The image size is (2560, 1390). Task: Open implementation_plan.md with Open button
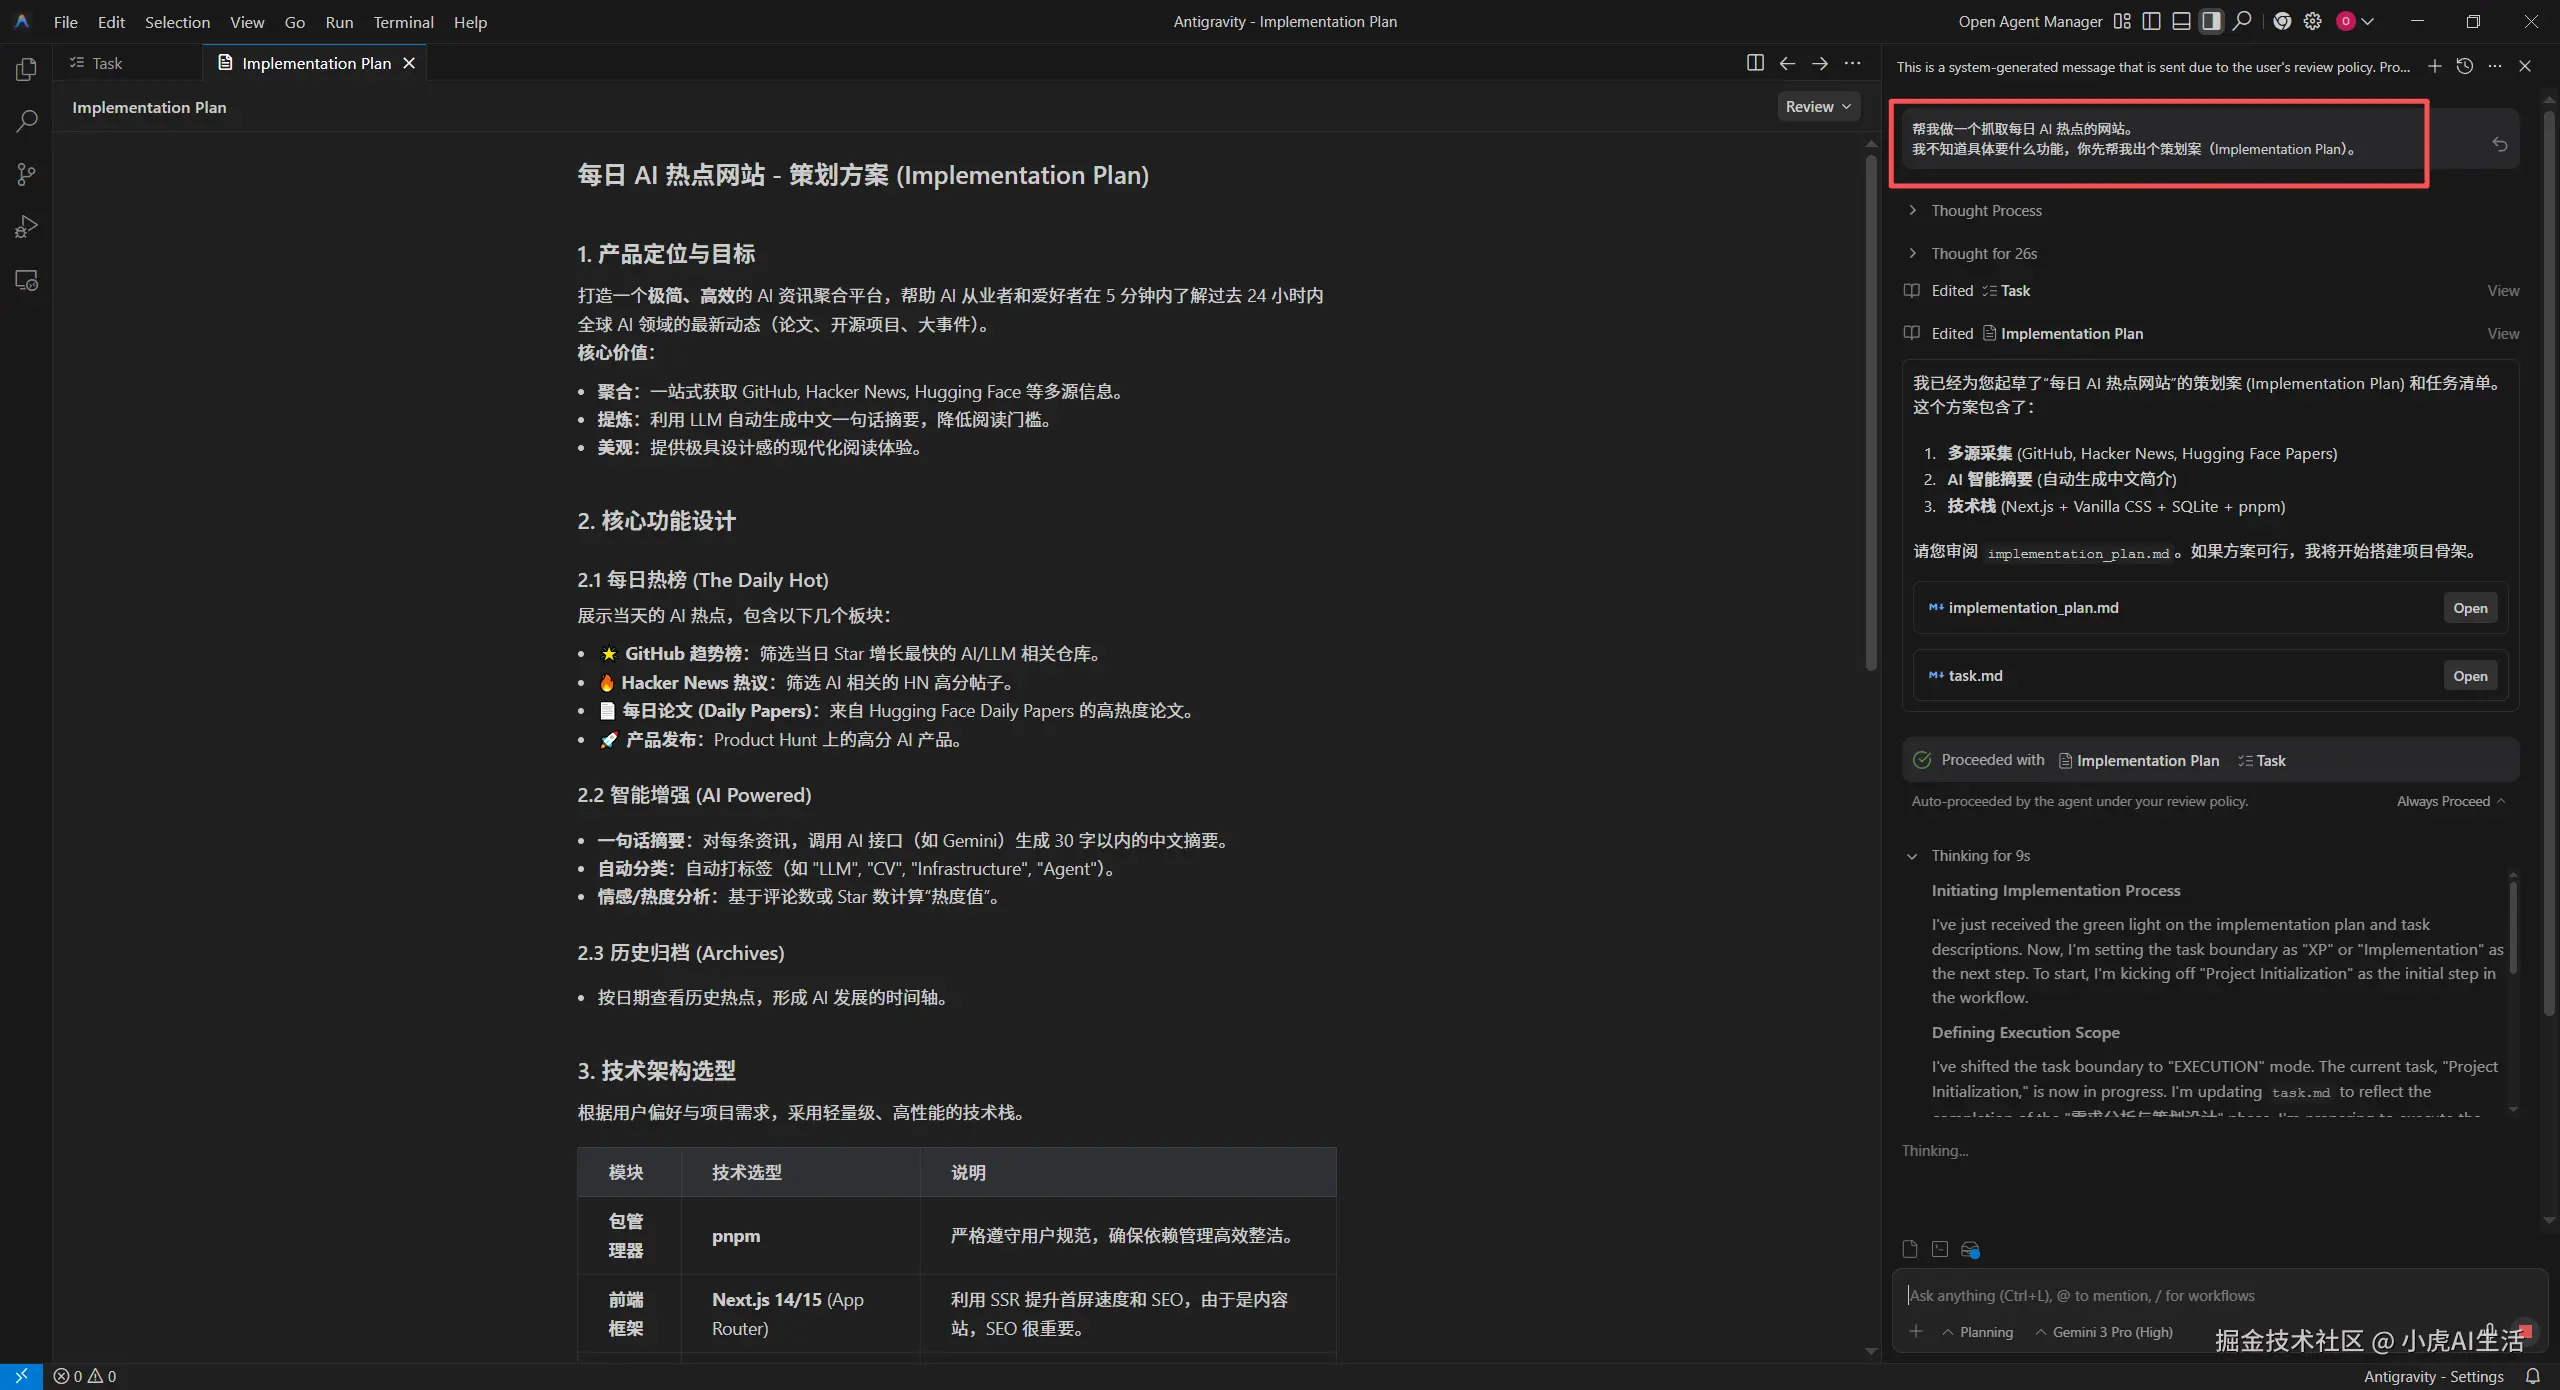tap(2469, 608)
